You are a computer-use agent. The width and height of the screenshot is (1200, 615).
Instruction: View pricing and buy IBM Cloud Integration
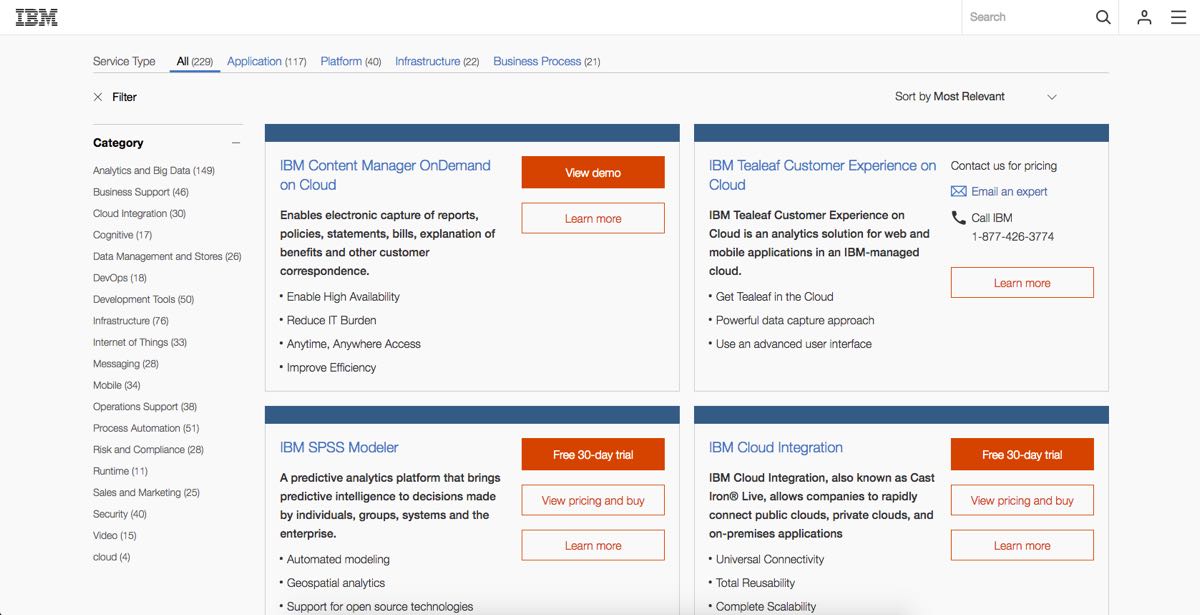1022,500
